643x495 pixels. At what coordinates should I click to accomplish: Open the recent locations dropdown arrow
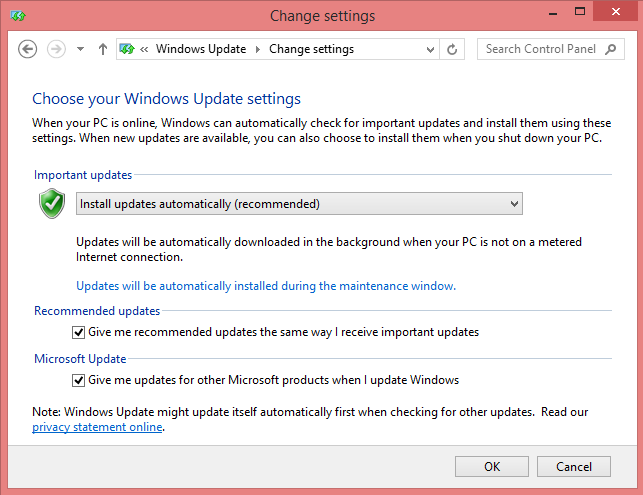80,49
